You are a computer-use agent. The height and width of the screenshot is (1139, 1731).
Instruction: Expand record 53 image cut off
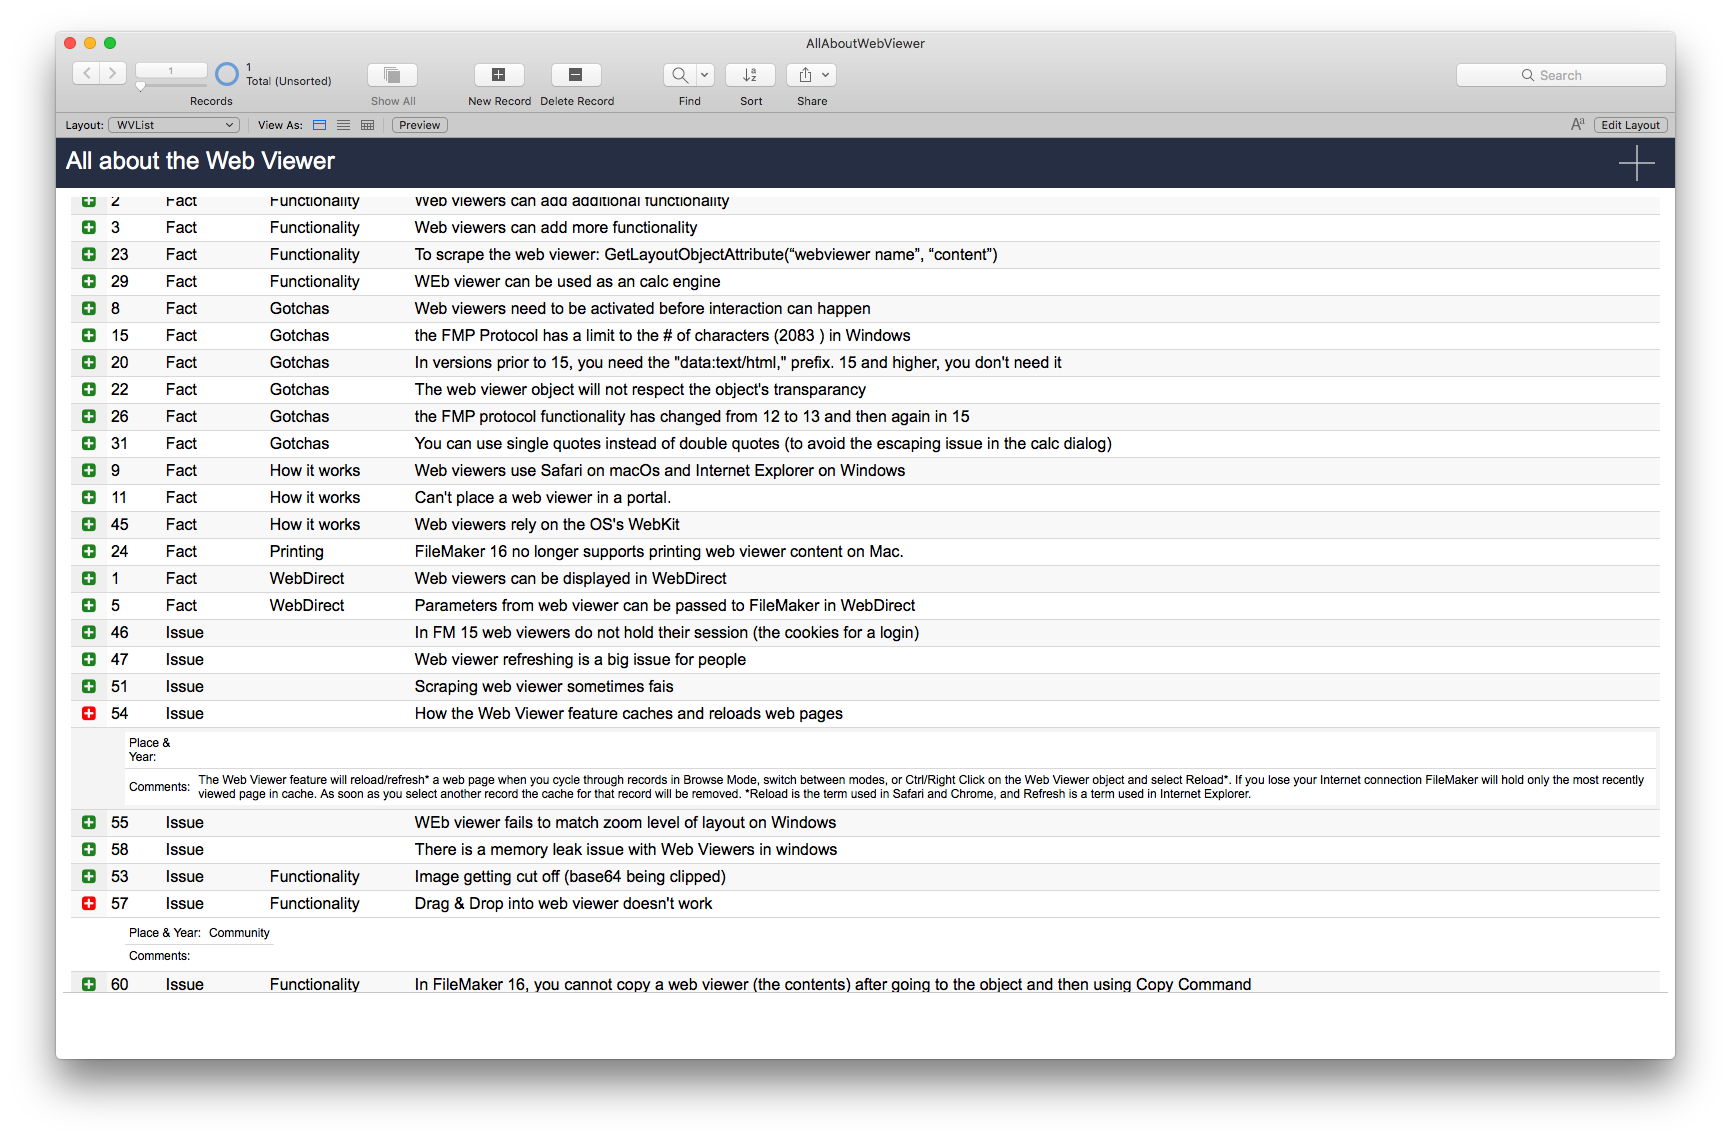[x=89, y=877]
